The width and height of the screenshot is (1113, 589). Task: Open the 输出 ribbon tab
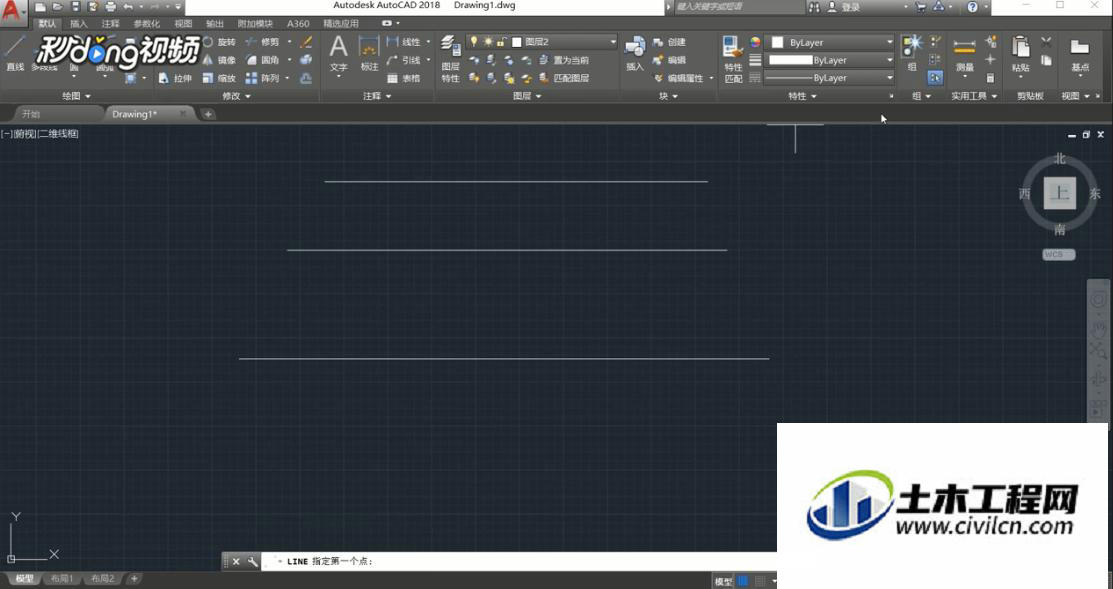[x=214, y=23]
